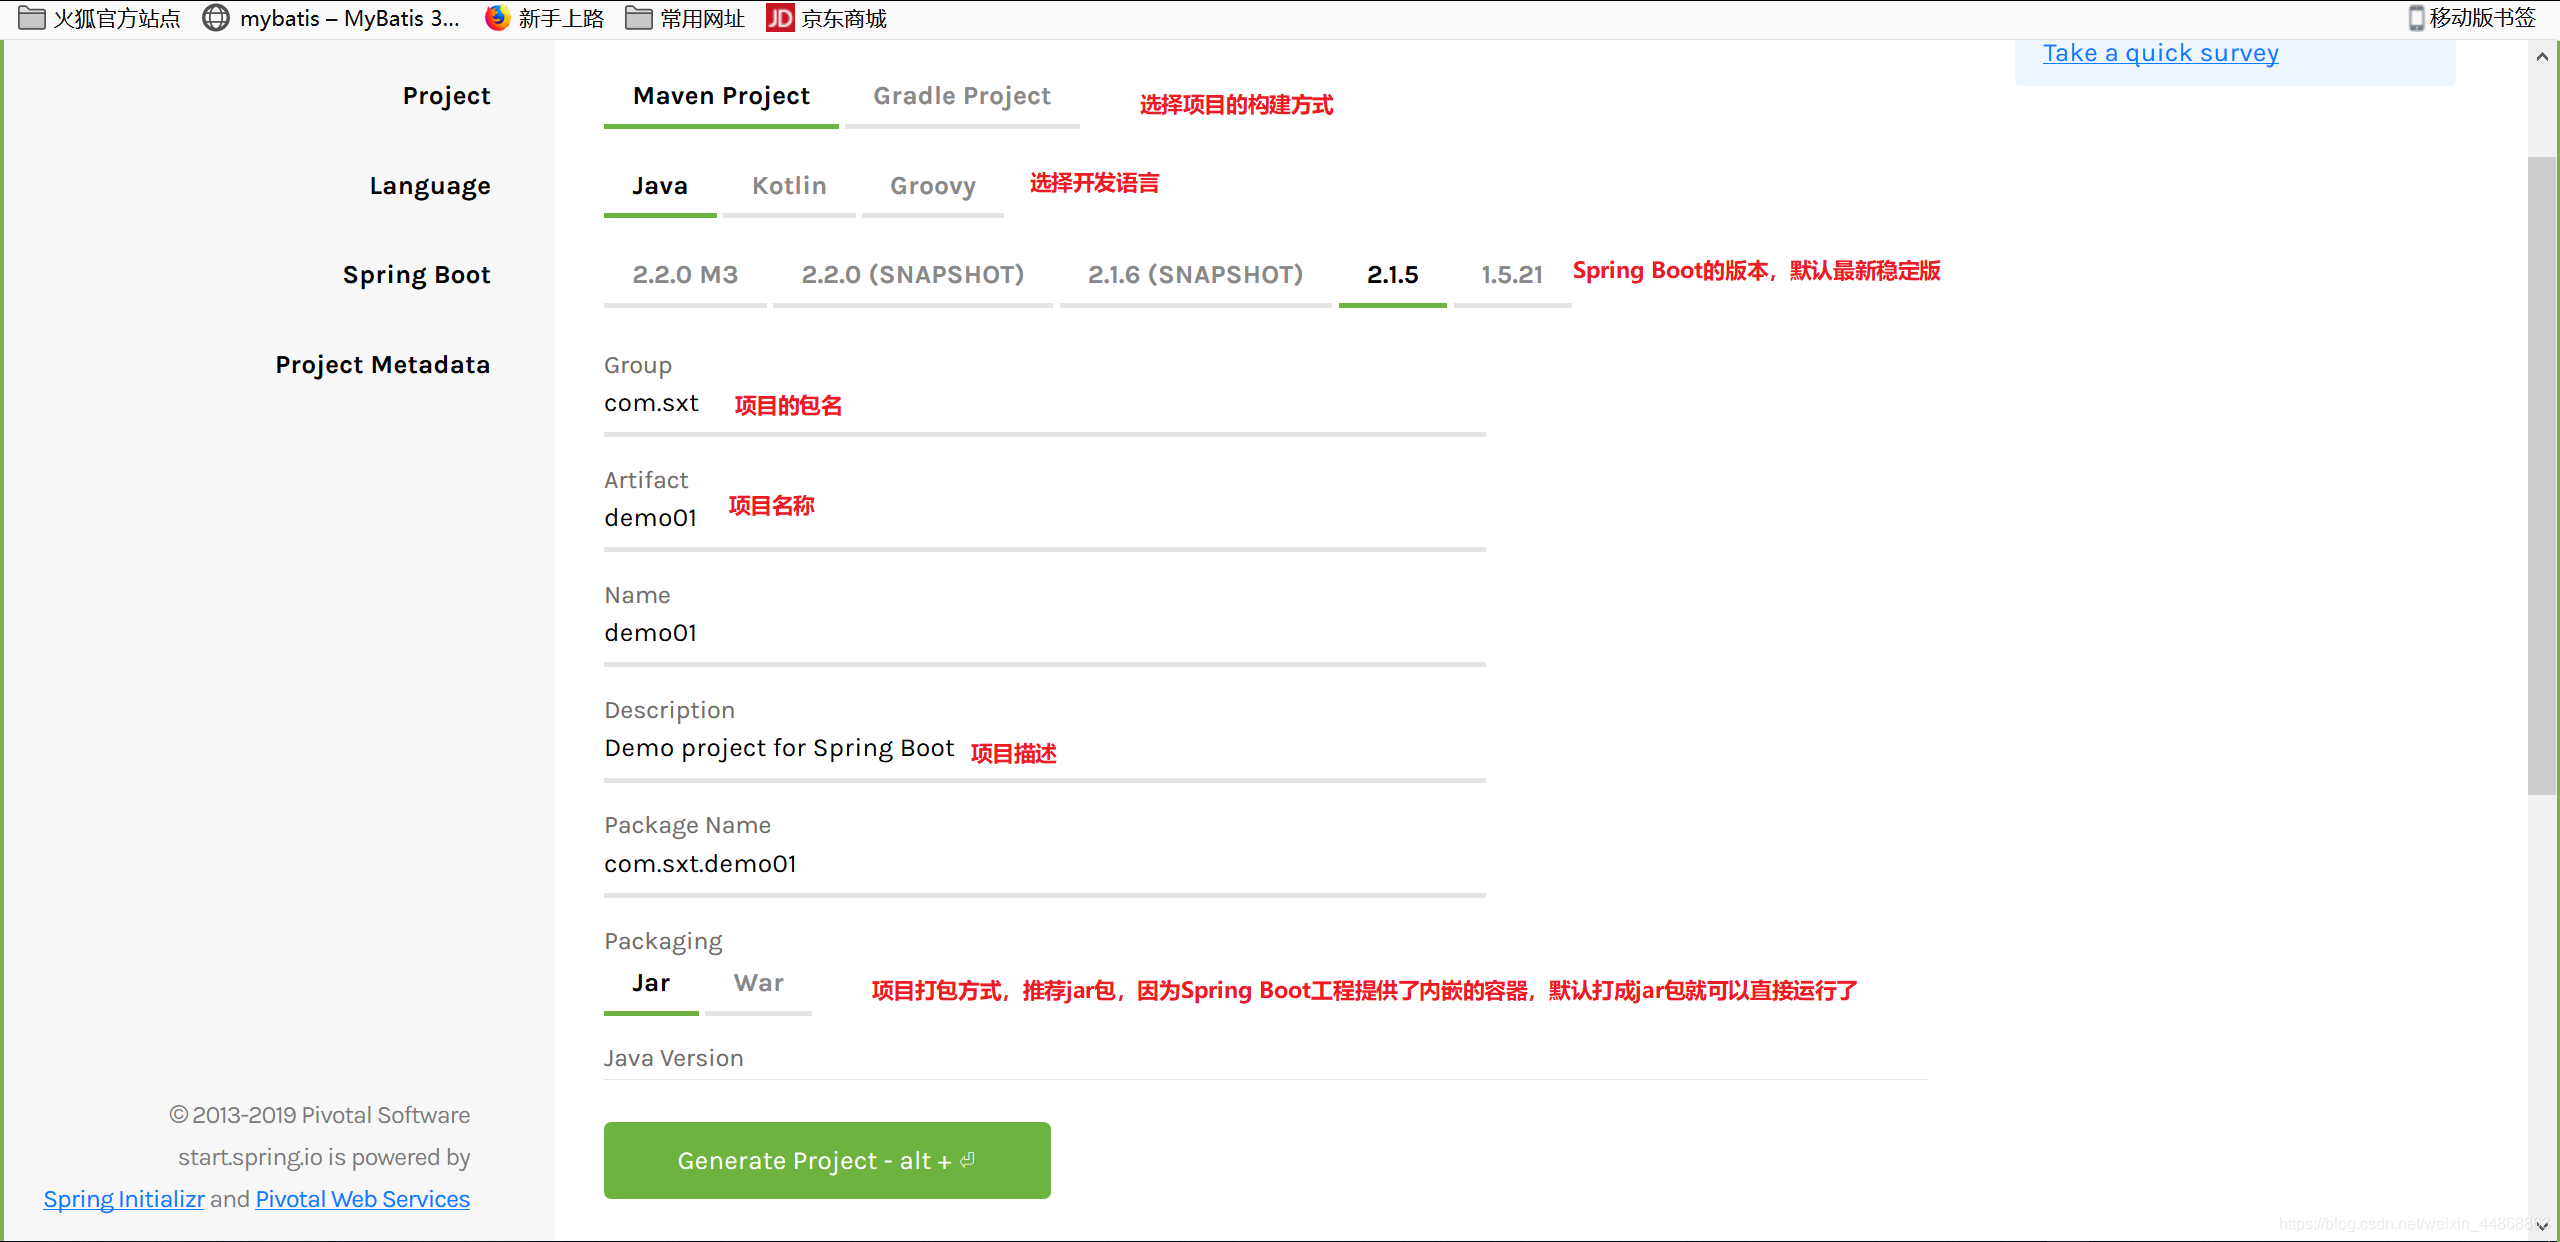Image resolution: width=2560 pixels, height=1242 pixels.
Task: Click the Pivotal Web Services link
Action: tap(362, 1196)
